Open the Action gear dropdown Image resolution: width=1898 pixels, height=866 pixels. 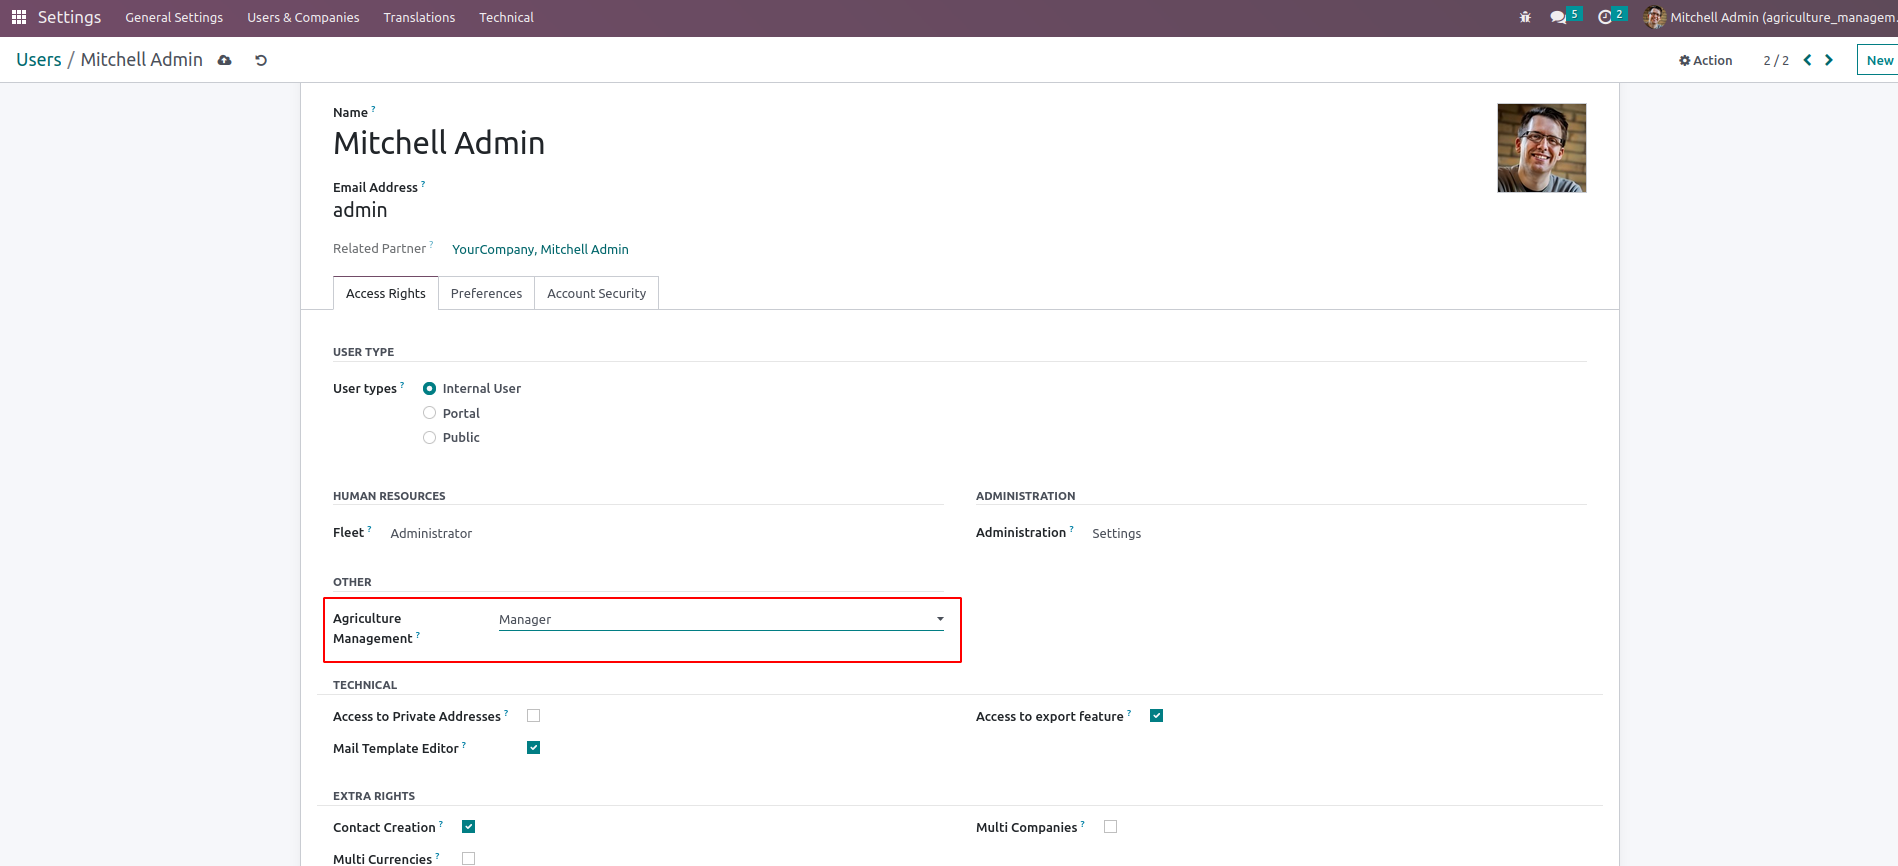pyautogui.click(x=1706, y=60)
